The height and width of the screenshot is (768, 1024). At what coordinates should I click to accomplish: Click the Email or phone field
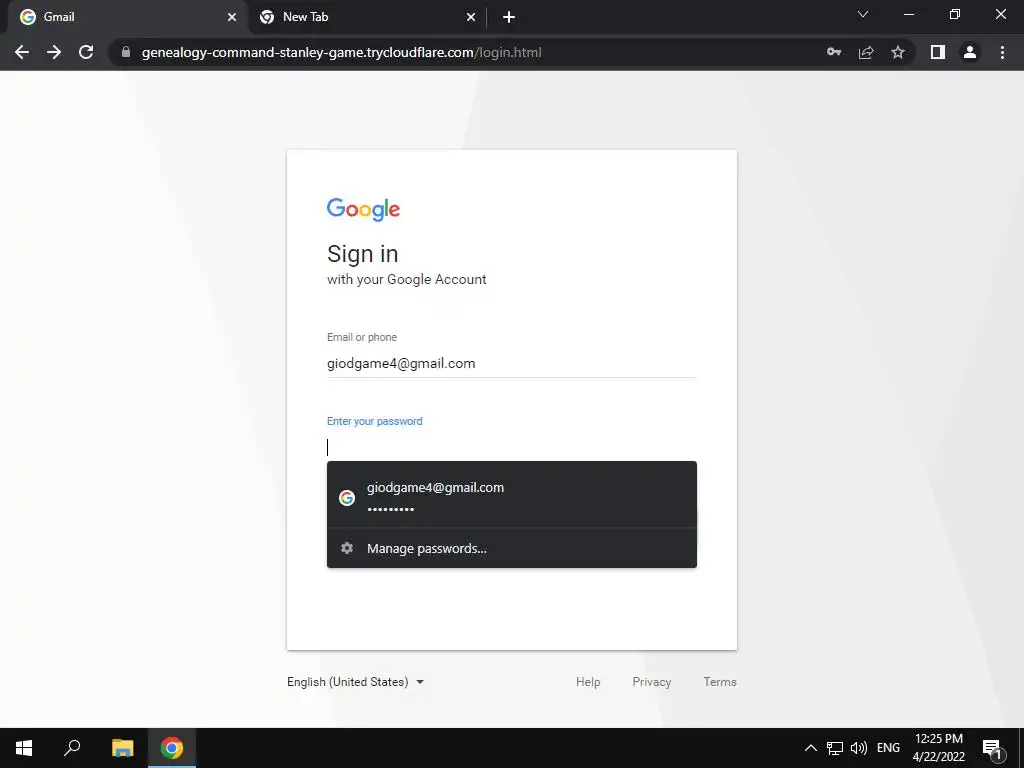[x=511, y=364]
